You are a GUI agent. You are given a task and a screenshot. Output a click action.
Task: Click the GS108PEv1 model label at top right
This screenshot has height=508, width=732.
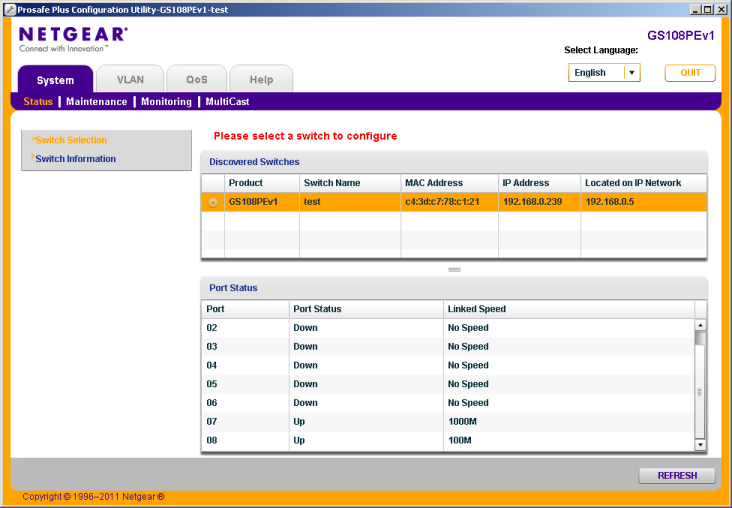coord(680,36)
